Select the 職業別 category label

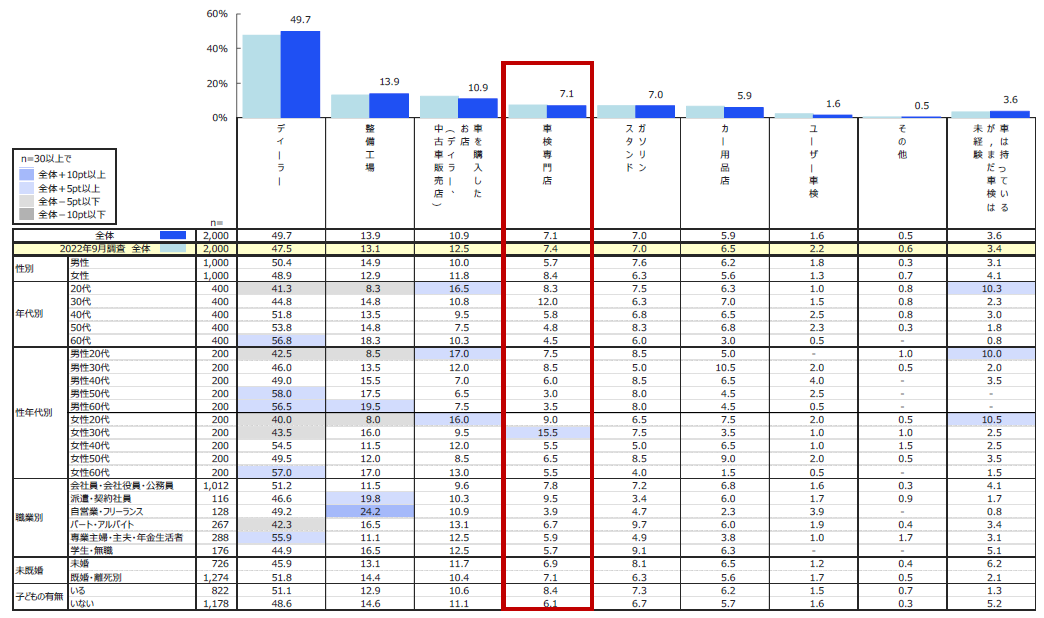30,517
